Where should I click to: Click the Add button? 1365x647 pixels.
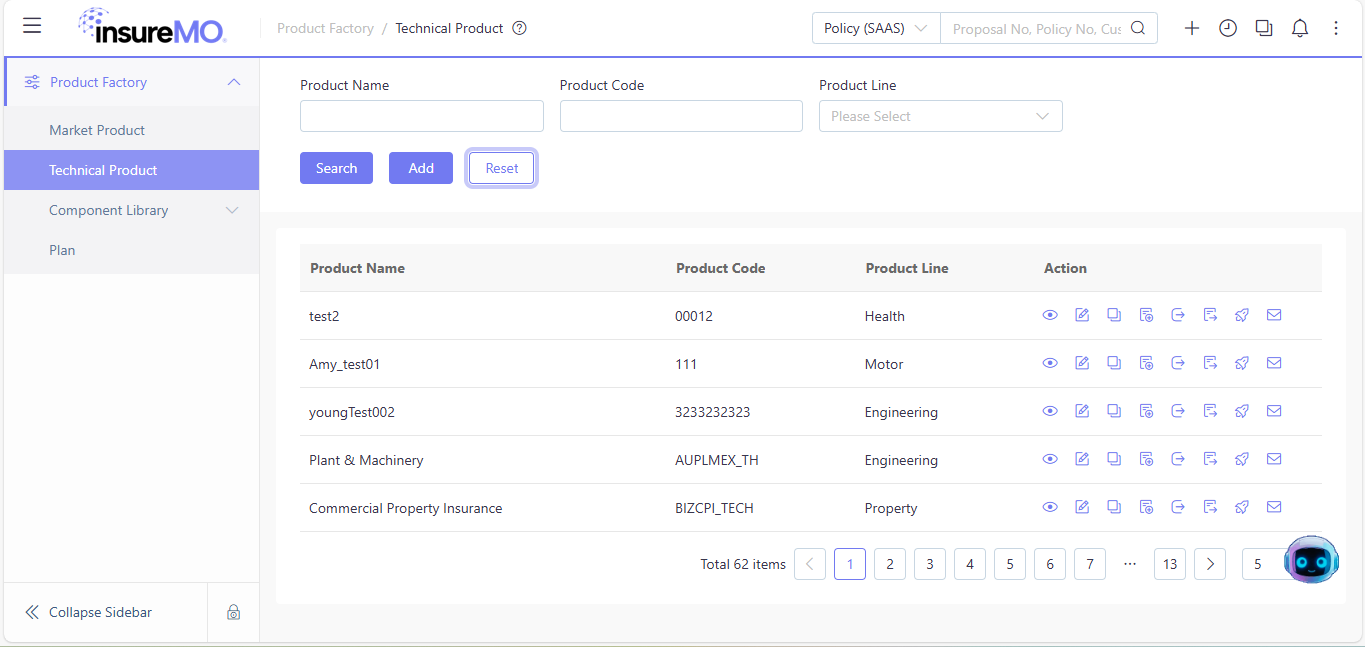[421, 168]
